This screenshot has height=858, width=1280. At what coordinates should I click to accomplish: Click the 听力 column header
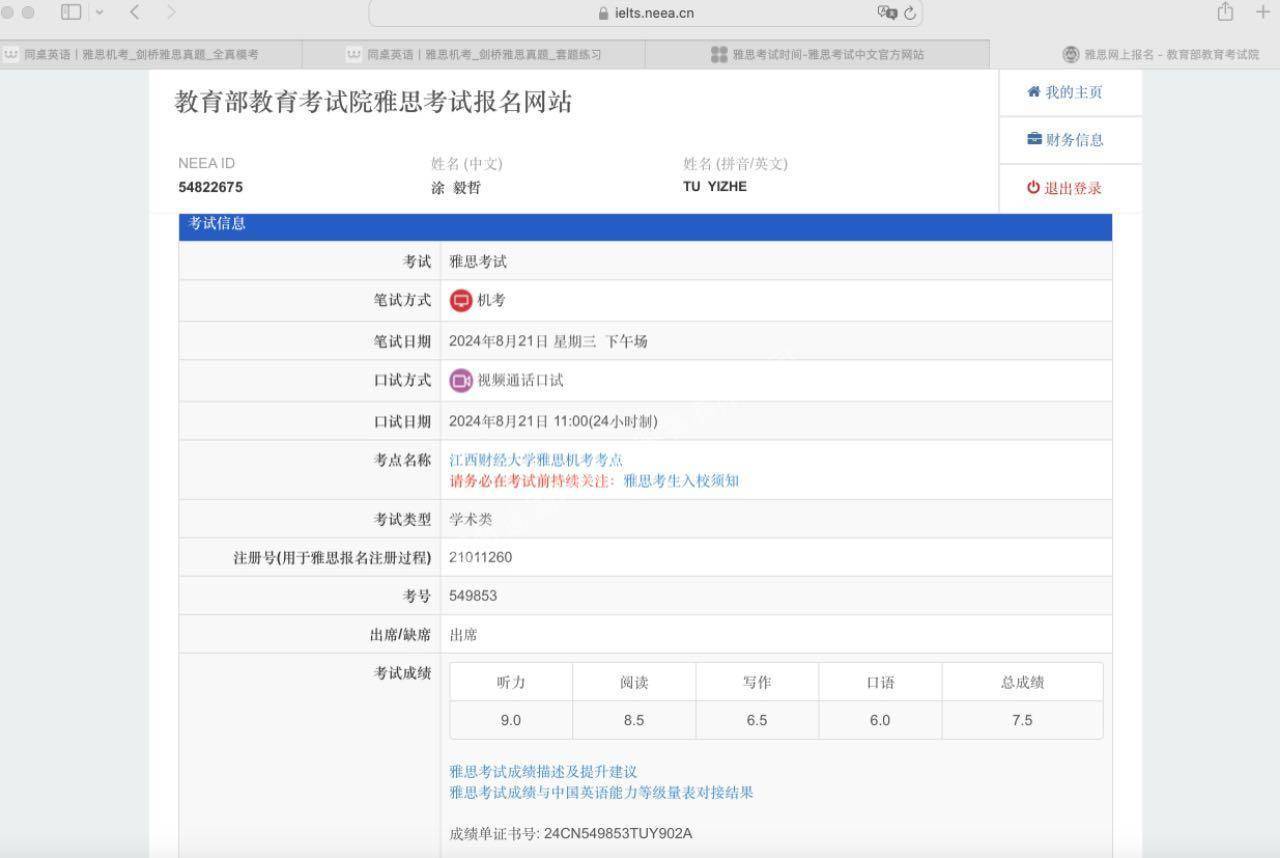coord(511,682)
